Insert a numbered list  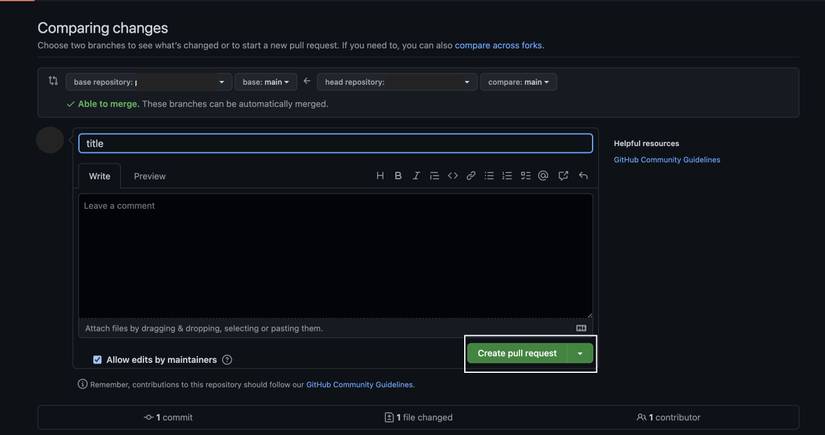[507, 176]
